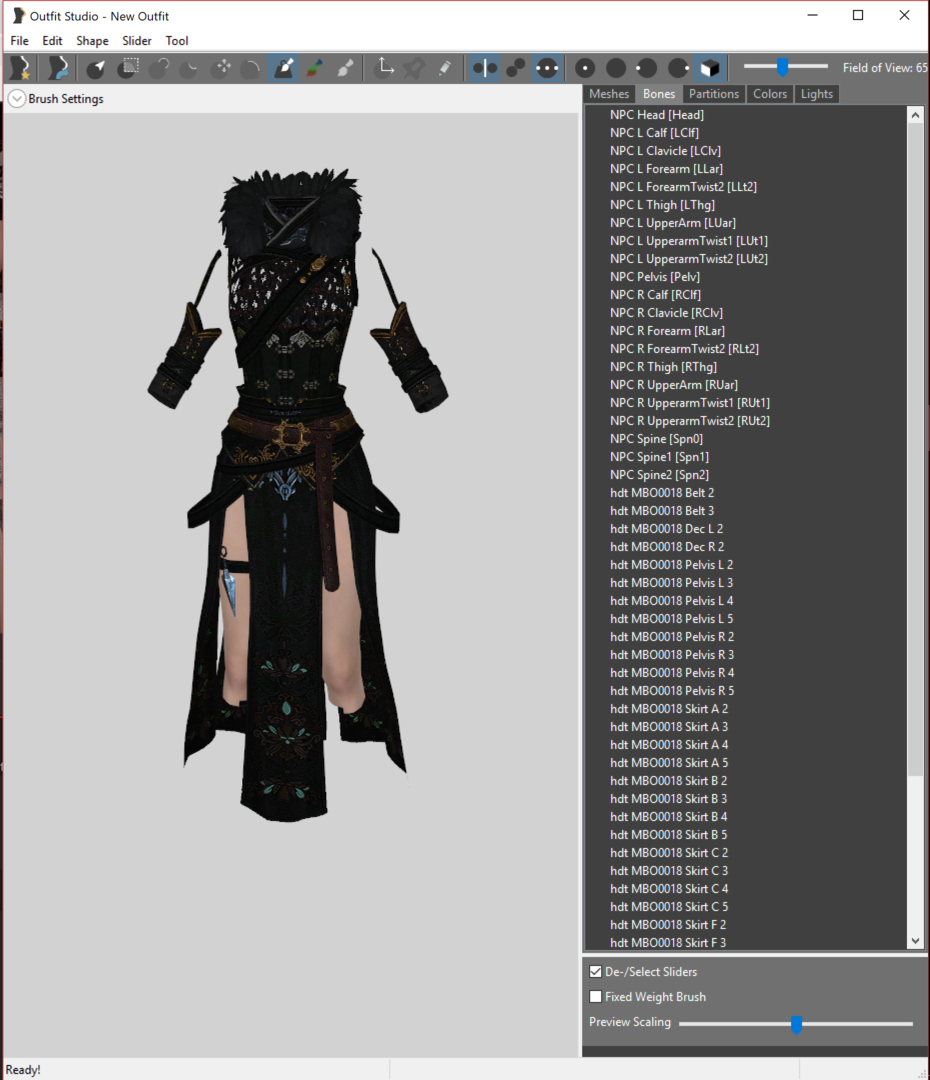Select bone 'NPC Head [Head]'
The width and height of the screenshot is (930, 1080).
click(x=657, y=115)
